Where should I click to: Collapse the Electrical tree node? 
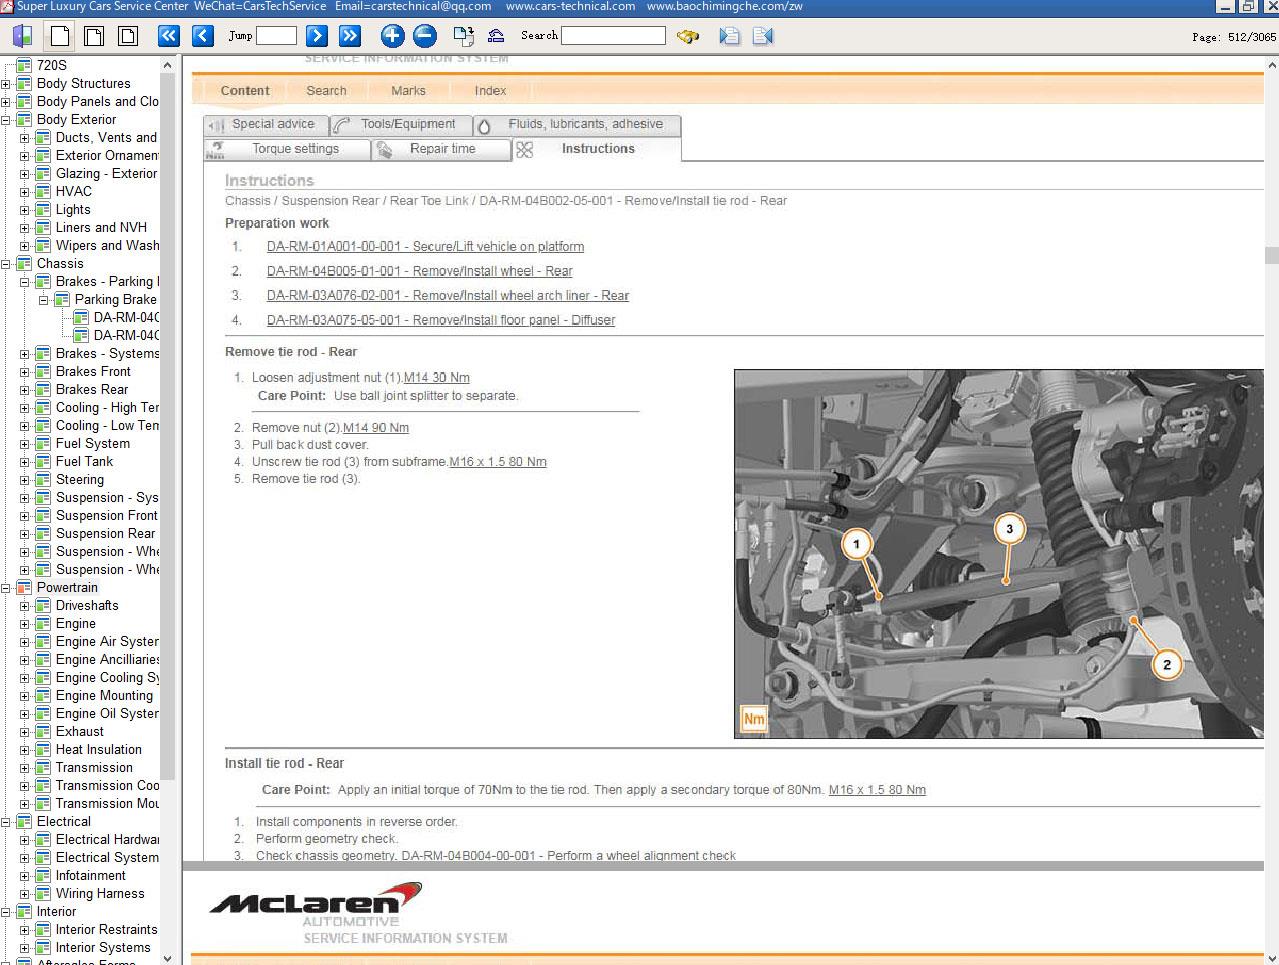tap(6, 821)
